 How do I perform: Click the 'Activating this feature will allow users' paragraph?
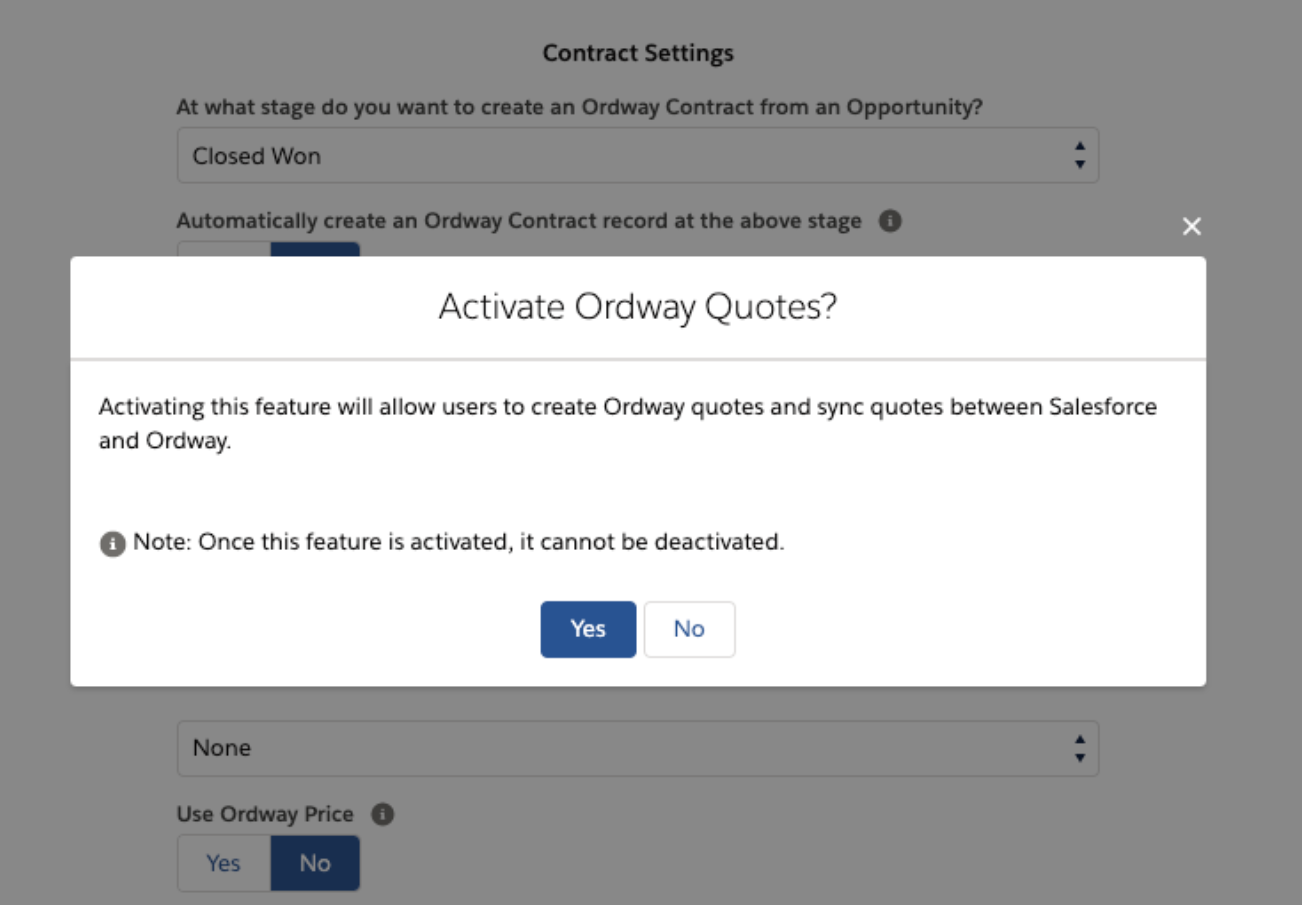click(628, 424)
